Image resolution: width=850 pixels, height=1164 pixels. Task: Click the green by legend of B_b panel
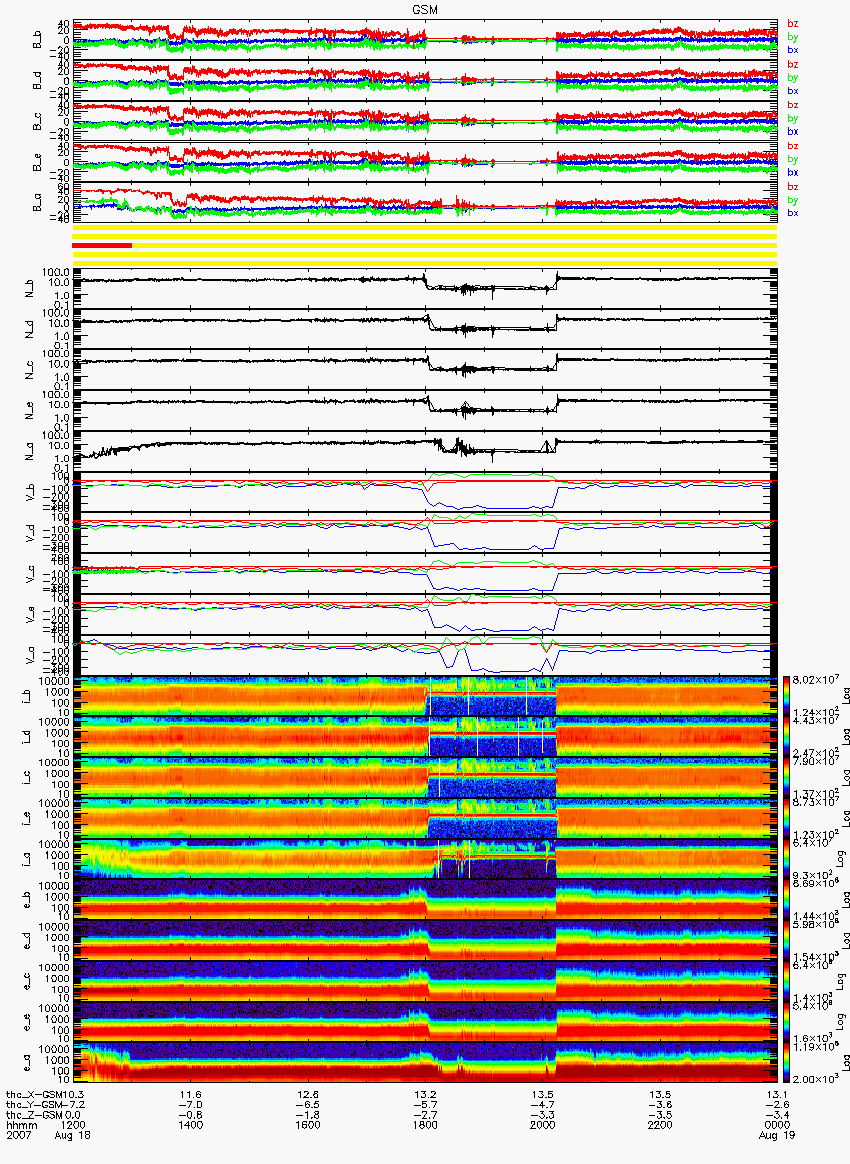click(x=793, y=36)
